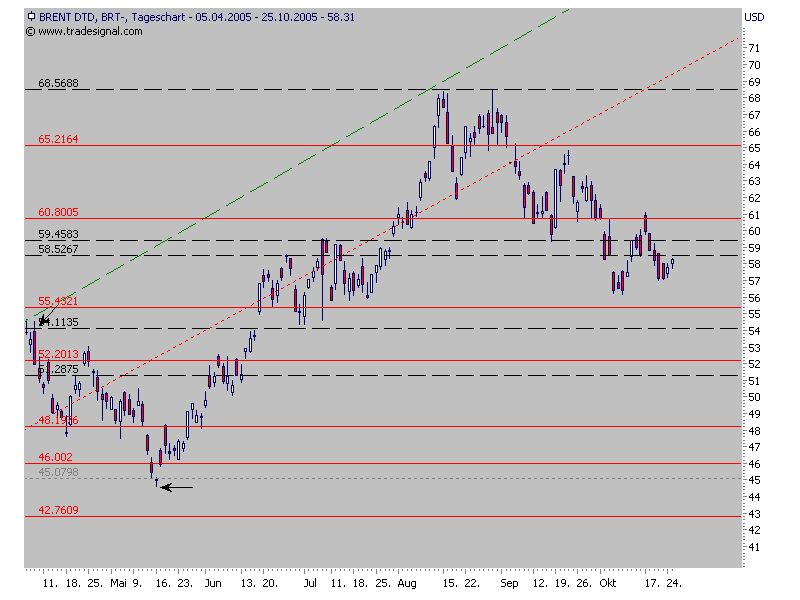The width and height of the screenshot is (800, 600).
Task: Click the 68.5688 price level label
Action: click(59, 86)
